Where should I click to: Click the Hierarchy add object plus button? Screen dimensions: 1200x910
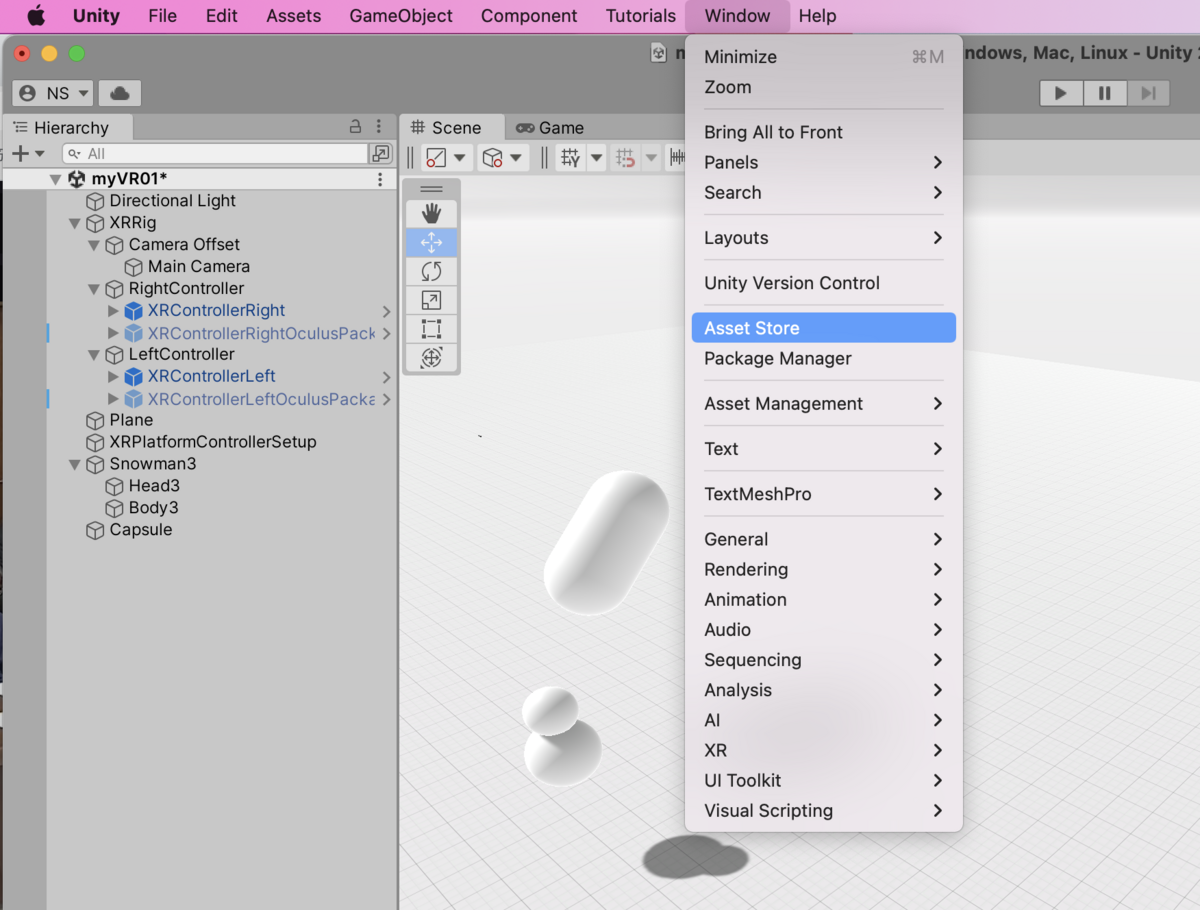click(20, 153)
